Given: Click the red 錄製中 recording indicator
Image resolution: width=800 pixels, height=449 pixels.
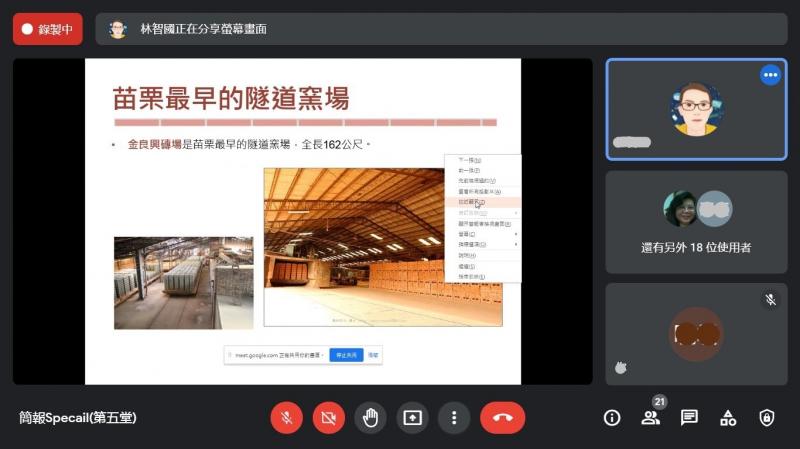Looking at the screenshot, I should (47, 29).
